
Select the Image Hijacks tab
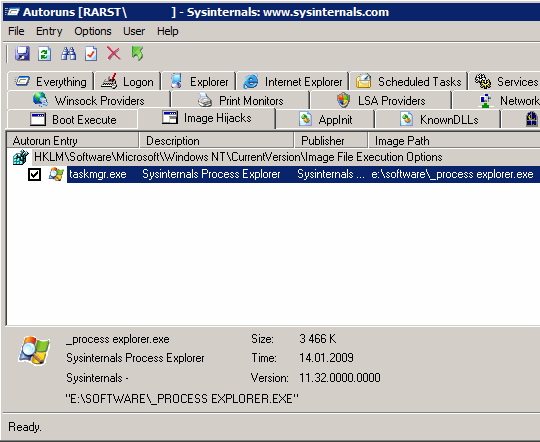pyautogui.click(x=207, y=118)
